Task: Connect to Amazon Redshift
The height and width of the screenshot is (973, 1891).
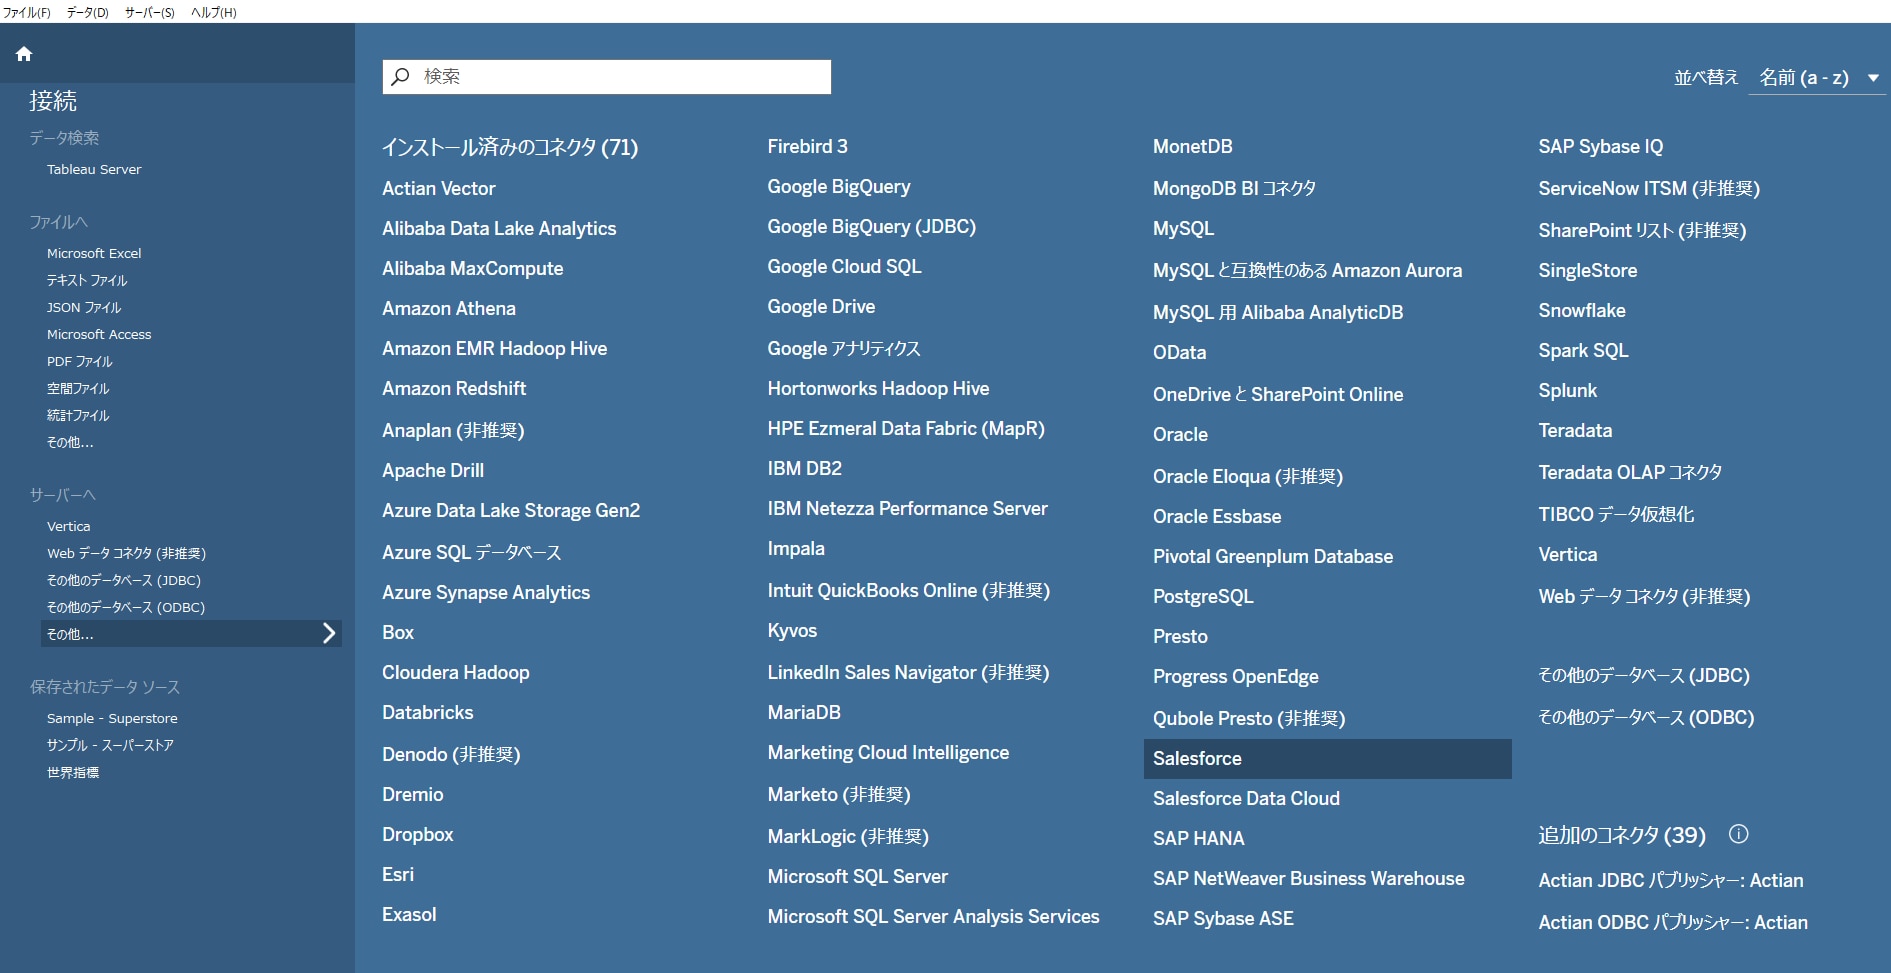Action: pyautogui.click(x=453, y=389)
